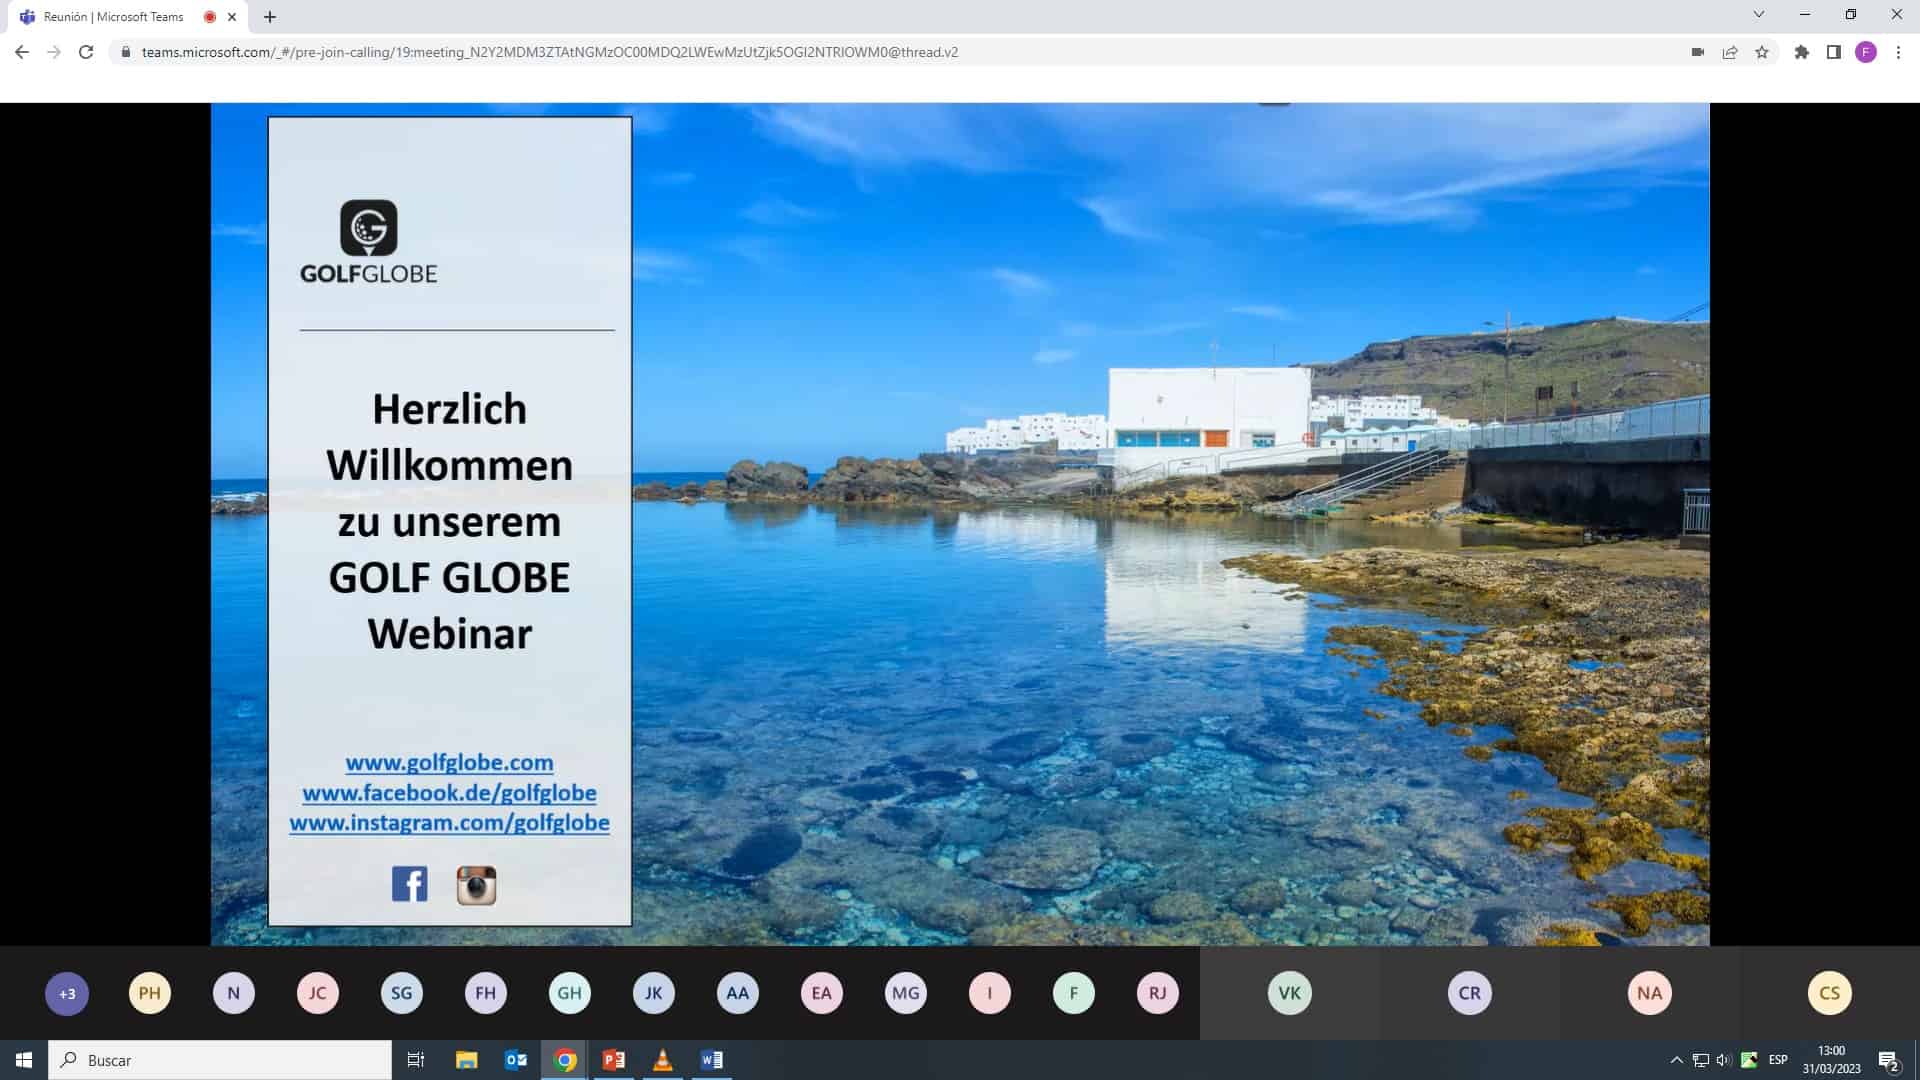Open the clock showing 13:00
Viewport: 1920px width, 1080px height.
[x=1831, y=1060]
